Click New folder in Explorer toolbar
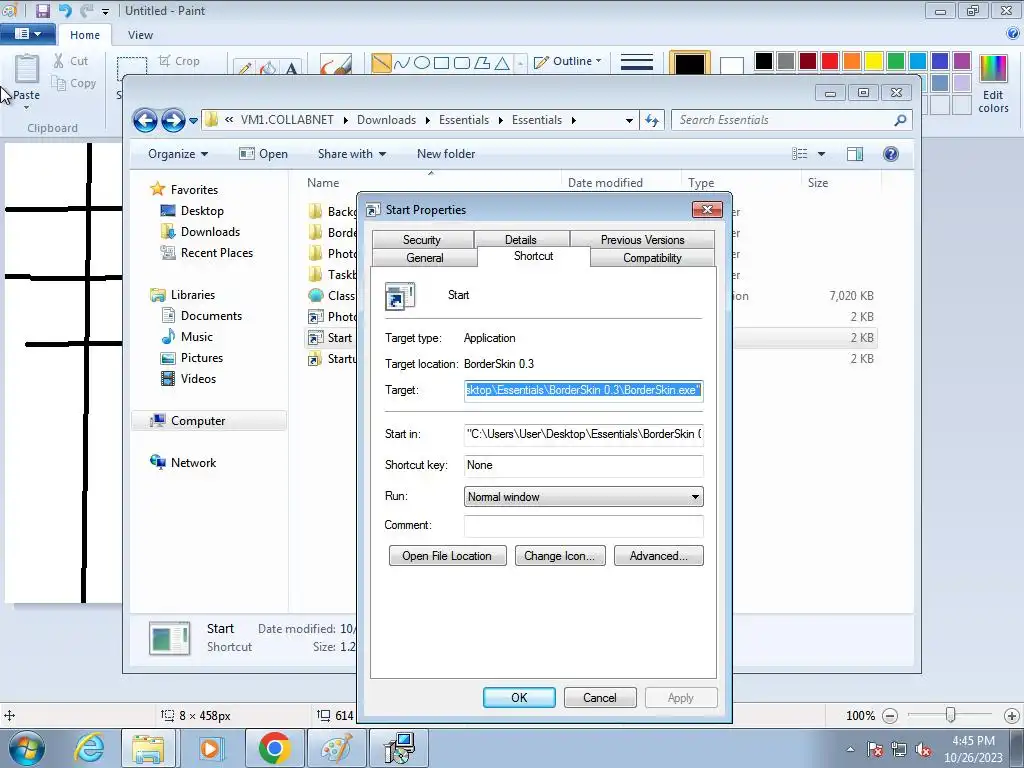 (446, 154)
